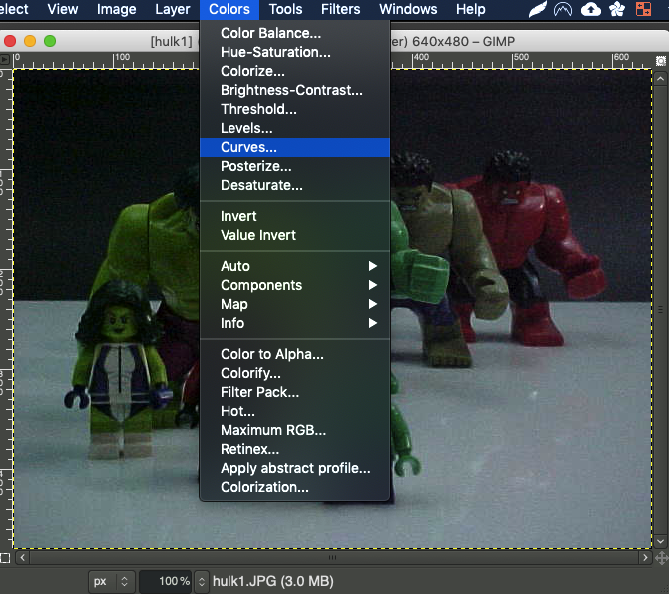Image resolution: width=669 pixels, height=594 pixels.
Task: Click hulk1.JPG (3.0 MB) status text
Action: pos(273,581)
